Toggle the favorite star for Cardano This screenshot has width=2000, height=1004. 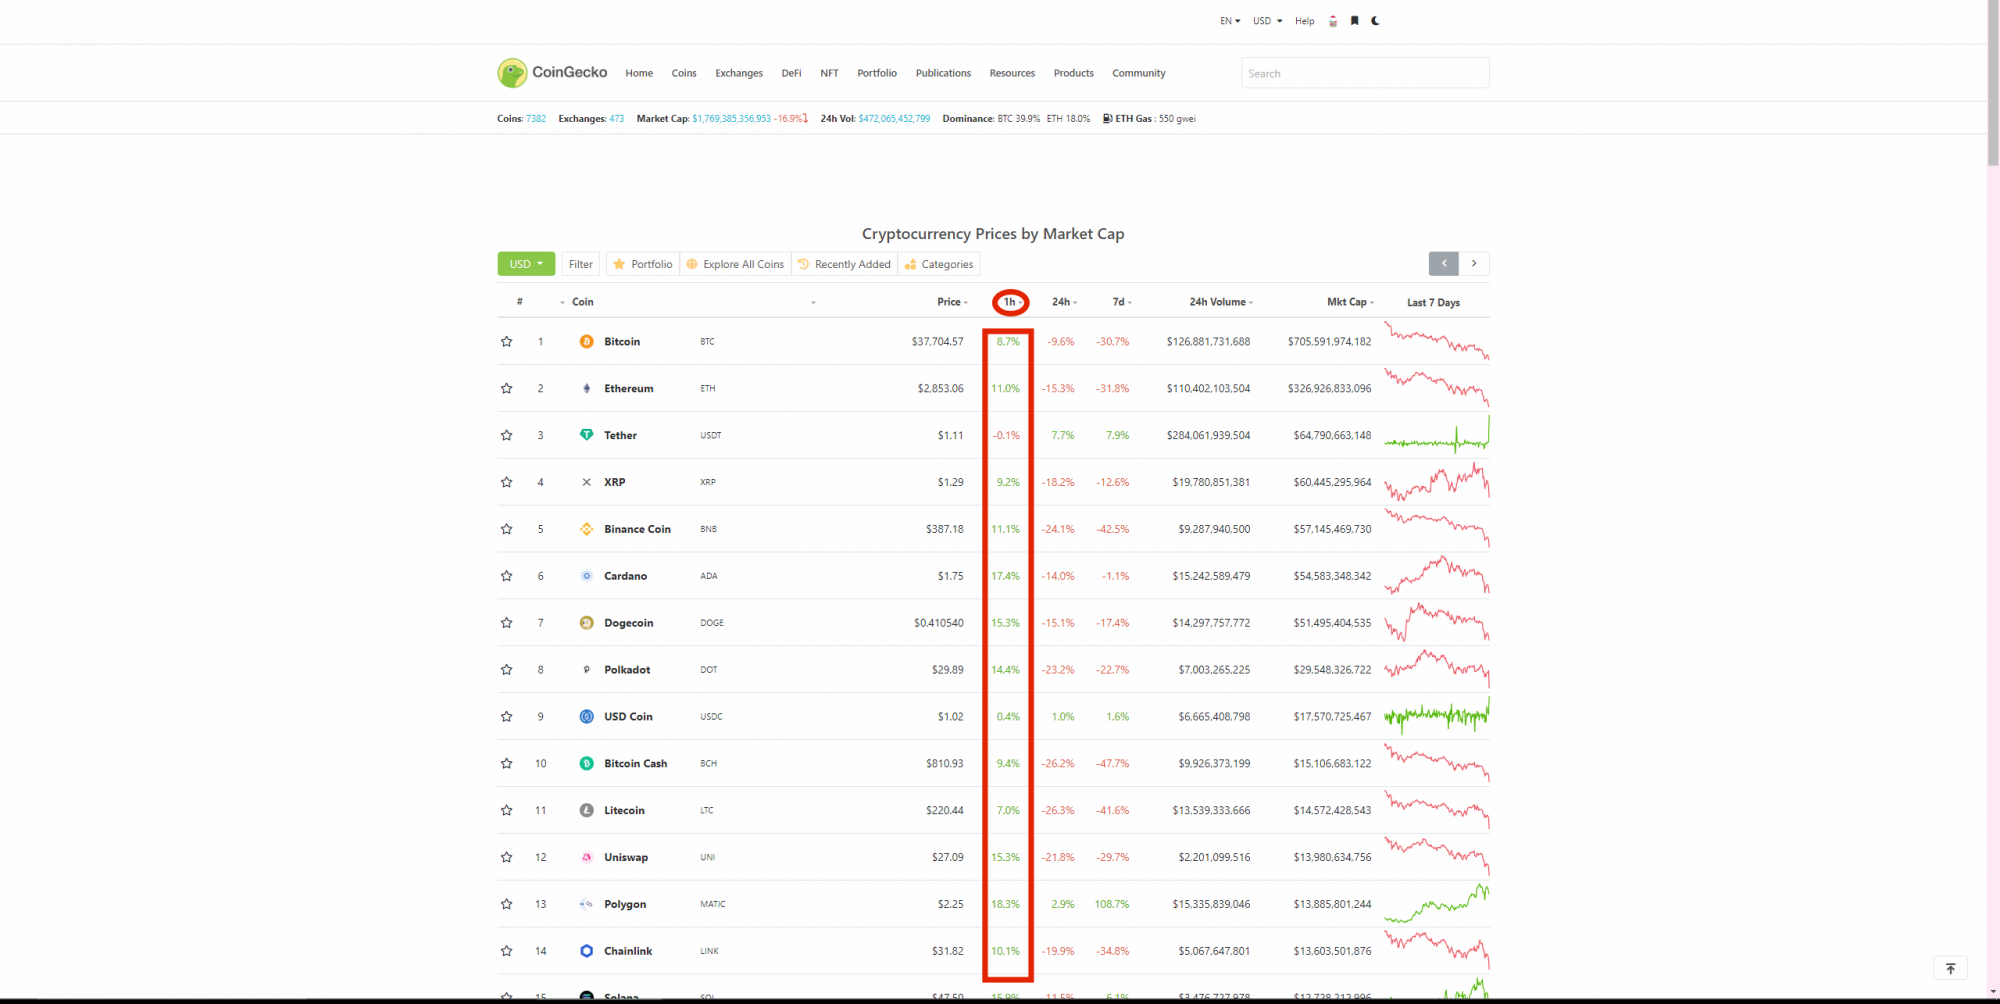pyautogui.click(x=507, y=576)
